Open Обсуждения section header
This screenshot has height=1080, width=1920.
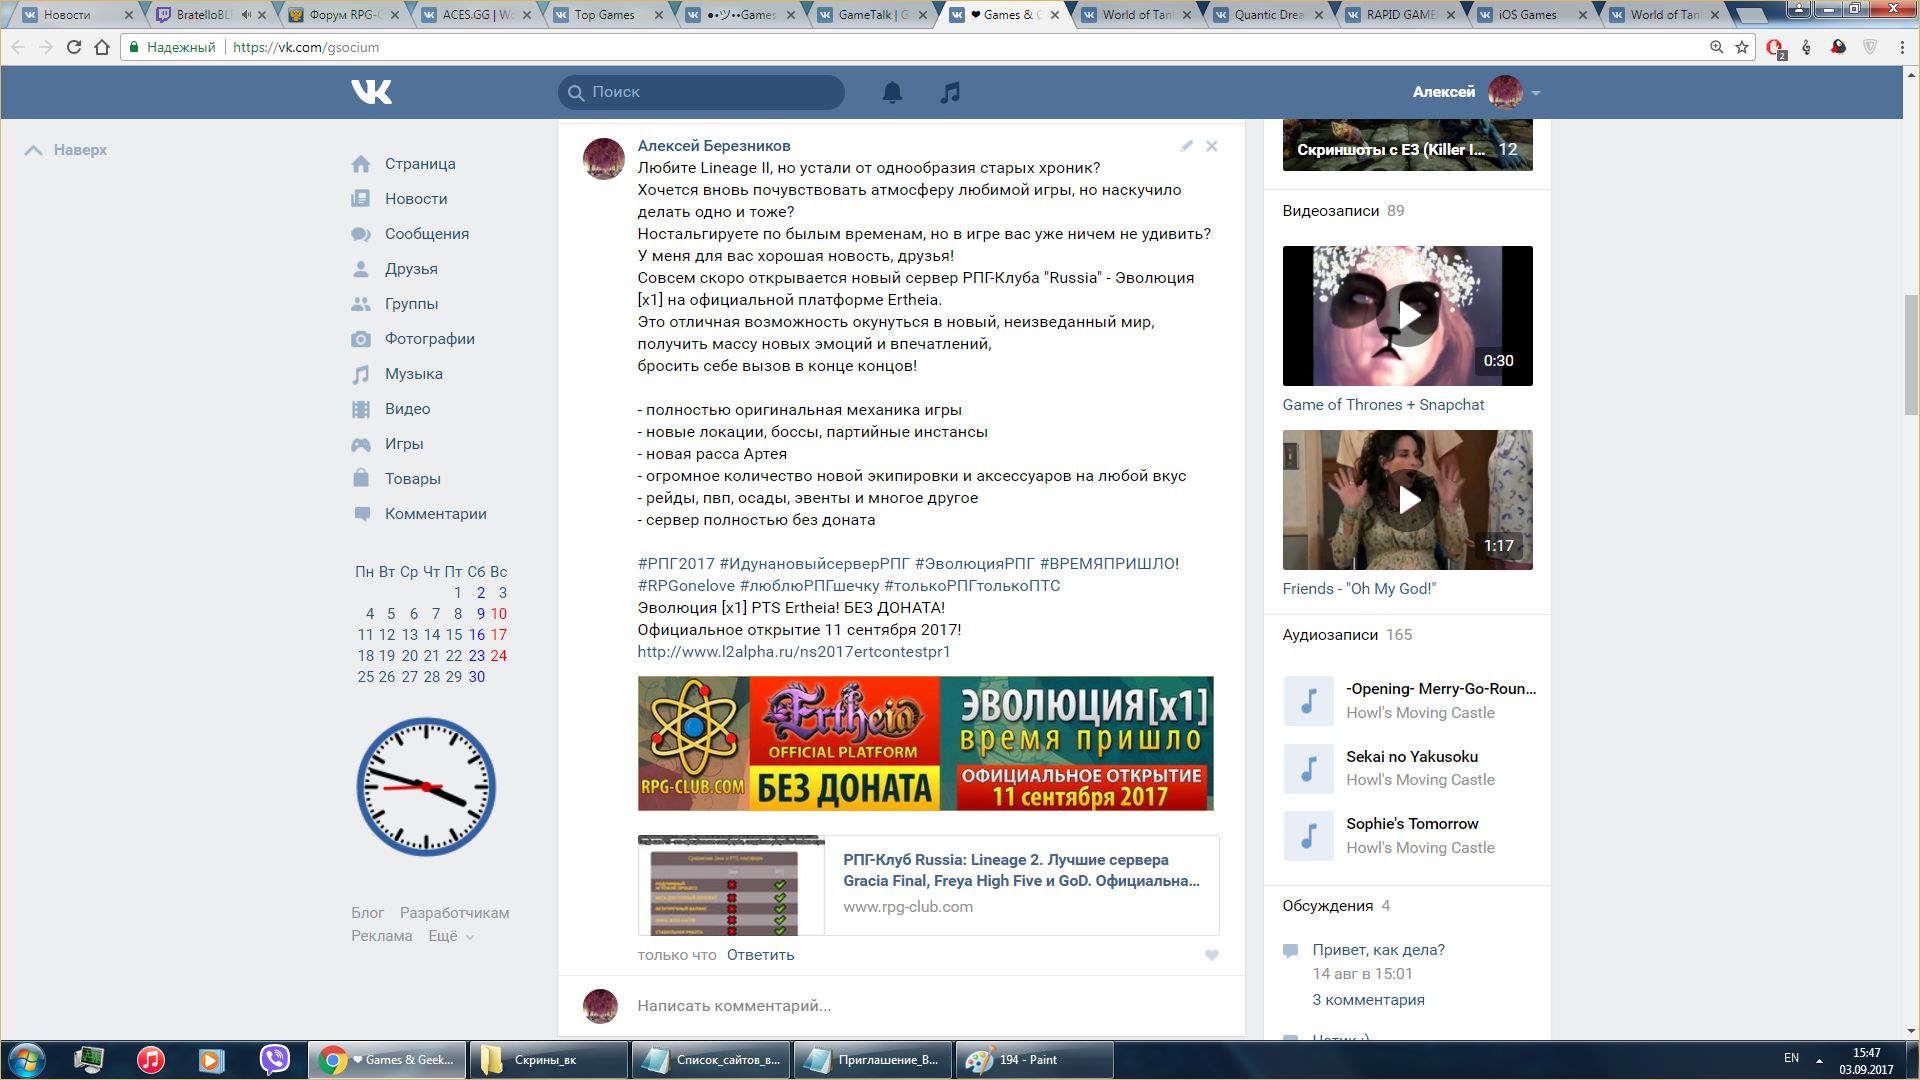1328,906
